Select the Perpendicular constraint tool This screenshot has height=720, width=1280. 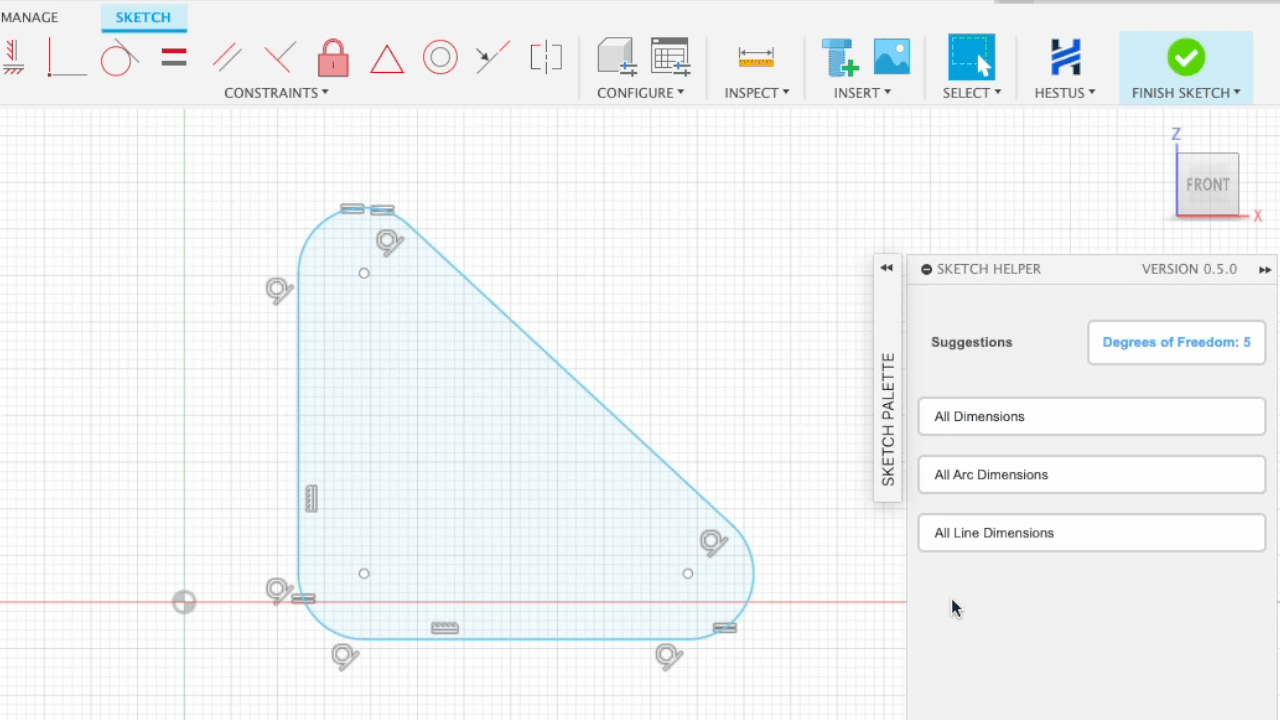[280, 57]
